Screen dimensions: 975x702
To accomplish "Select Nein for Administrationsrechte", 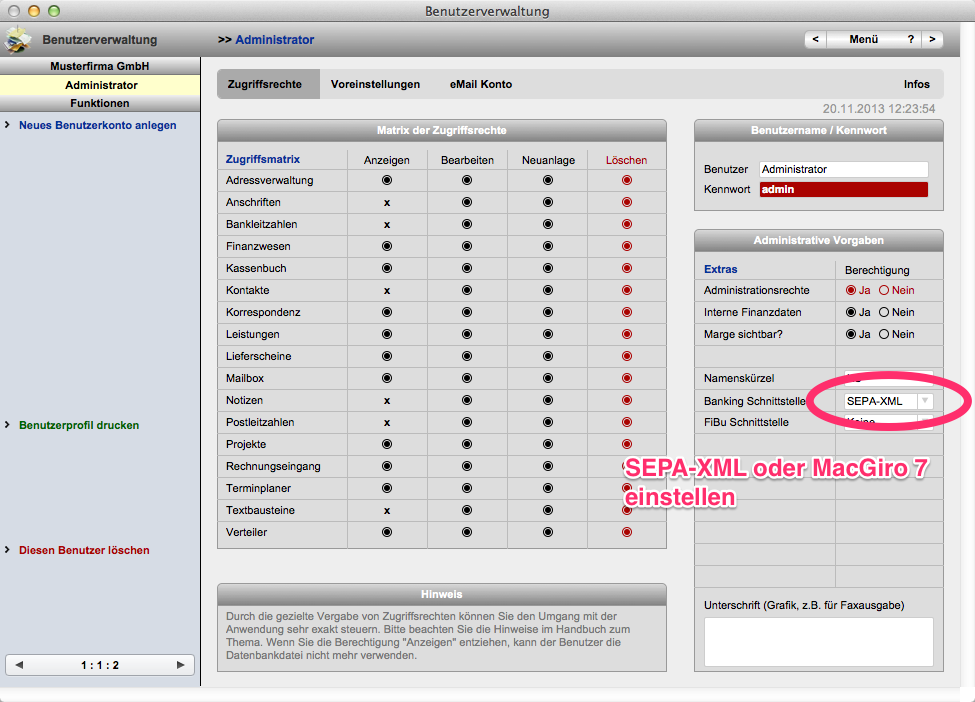I will pos(884,290).
